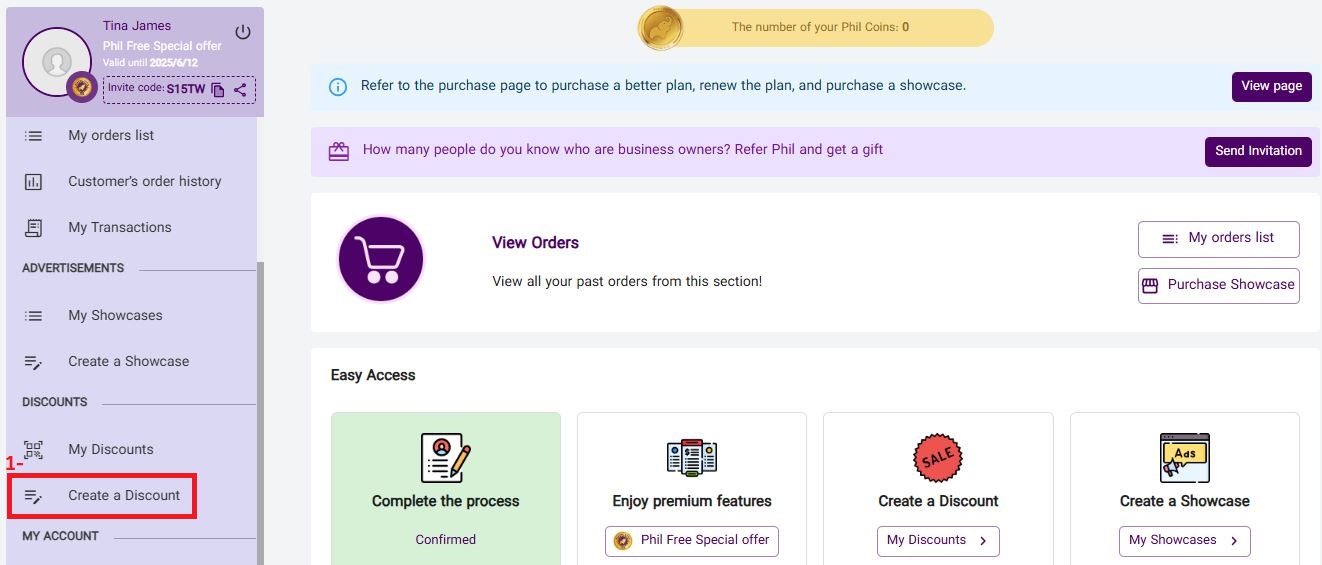Go to My Transactions in sidebar

[x=119, y=228]
